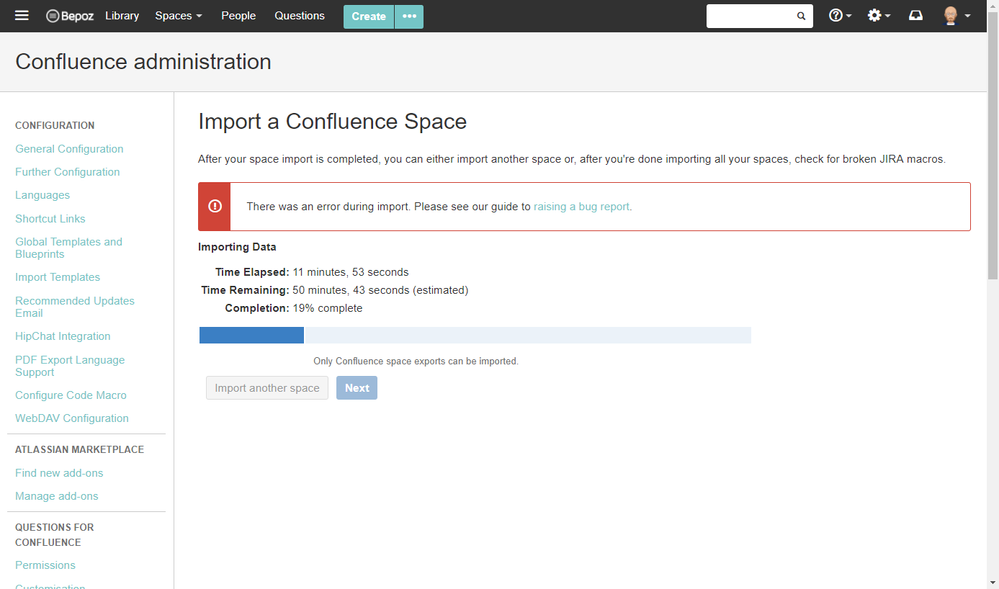Click the search magnifier icon

point(801,16)
